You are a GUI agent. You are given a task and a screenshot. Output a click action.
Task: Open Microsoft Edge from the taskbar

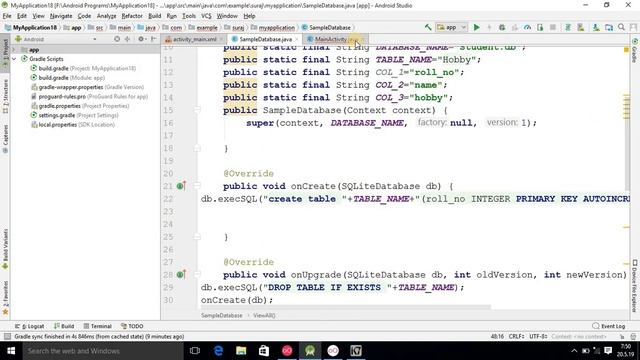pyautogui.click(x=218, y=351)
